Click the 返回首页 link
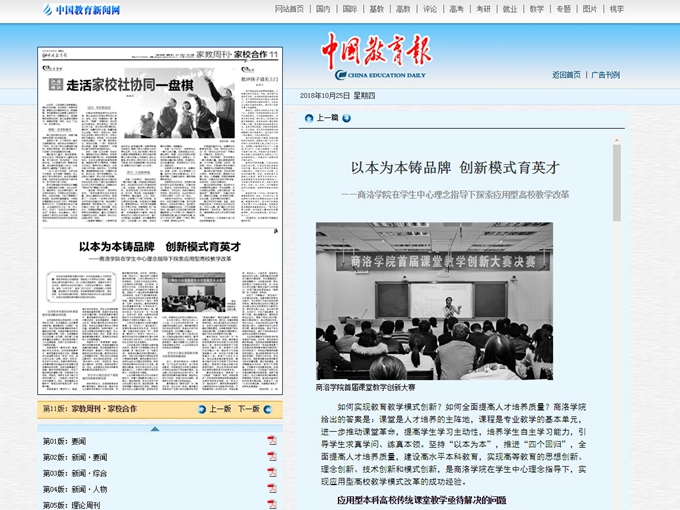The width and height of the screenshot is (680, 510). tap(566, 75)
